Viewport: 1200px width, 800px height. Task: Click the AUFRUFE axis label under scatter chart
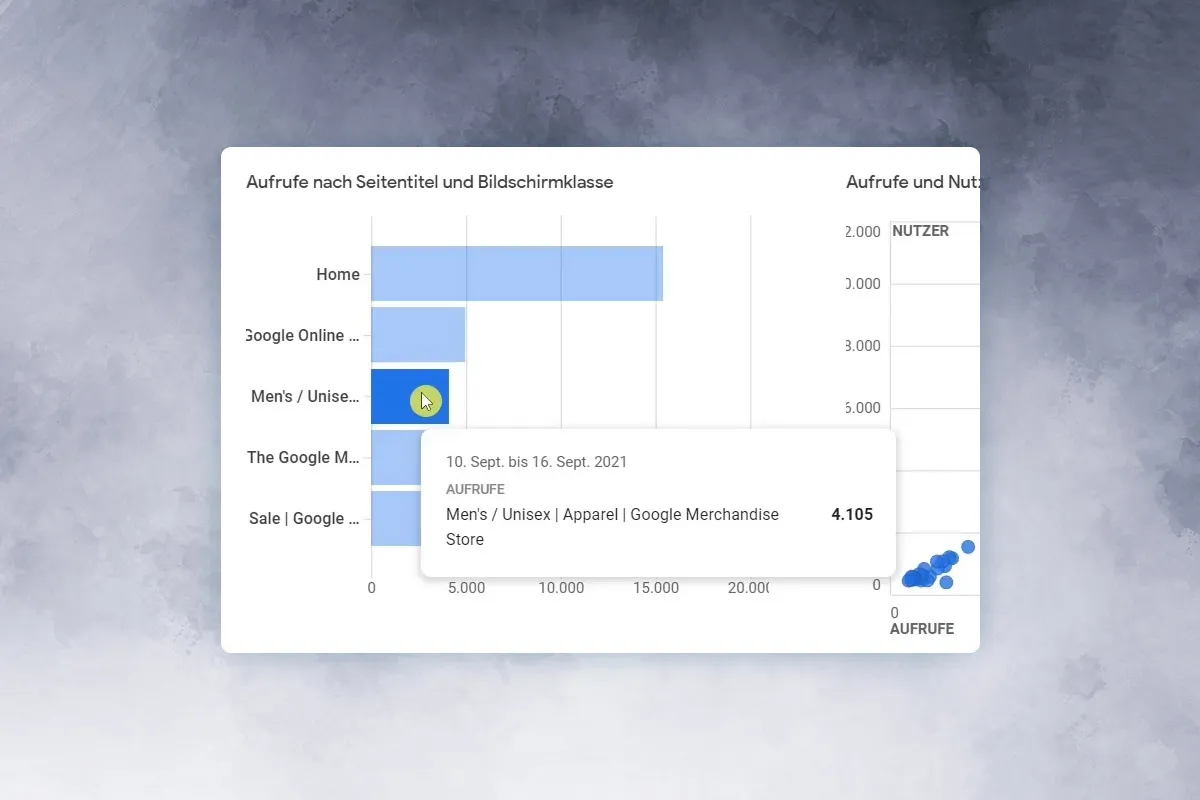[x=922, y=629]
